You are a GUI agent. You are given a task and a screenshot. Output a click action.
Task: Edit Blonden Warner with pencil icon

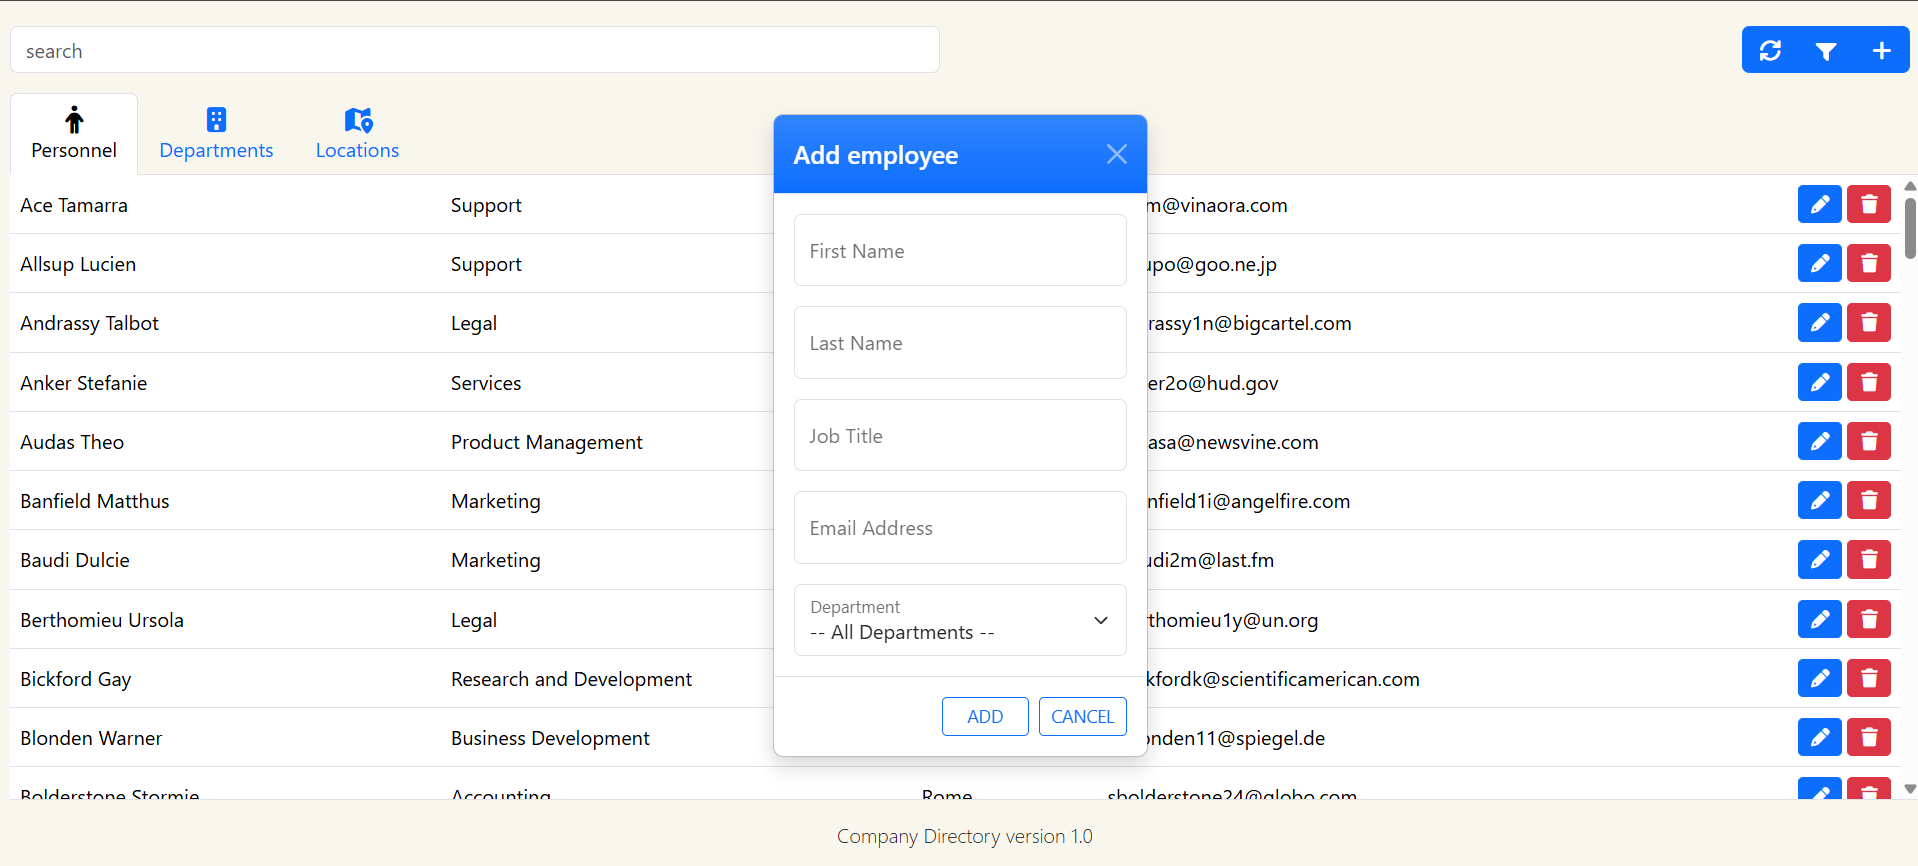(x=1819, y=738)
